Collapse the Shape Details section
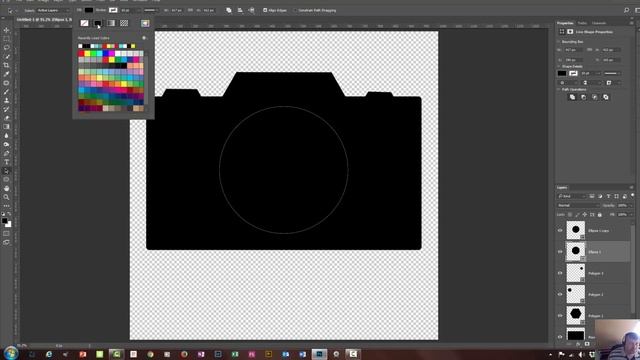Image resolution: width=640 pixels, height=360 pixels. point(558,66)
